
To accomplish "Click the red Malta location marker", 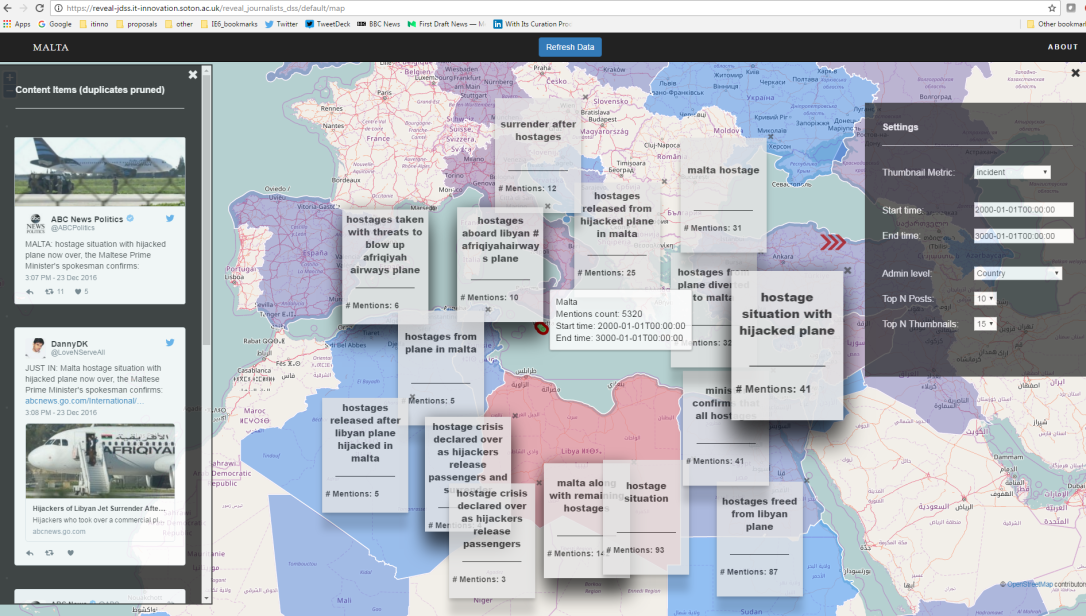I will 541,326.
